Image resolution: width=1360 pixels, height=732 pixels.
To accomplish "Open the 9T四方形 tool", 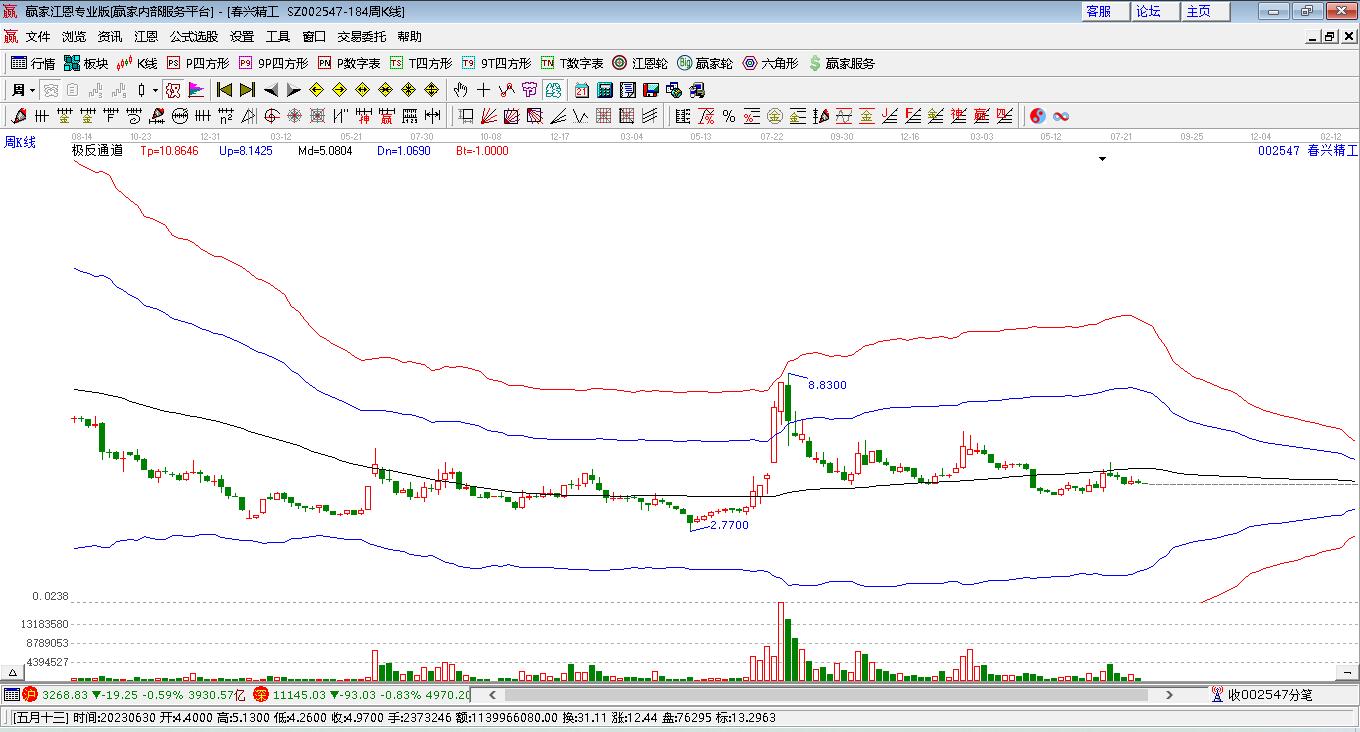I will [x=496, y=63].
